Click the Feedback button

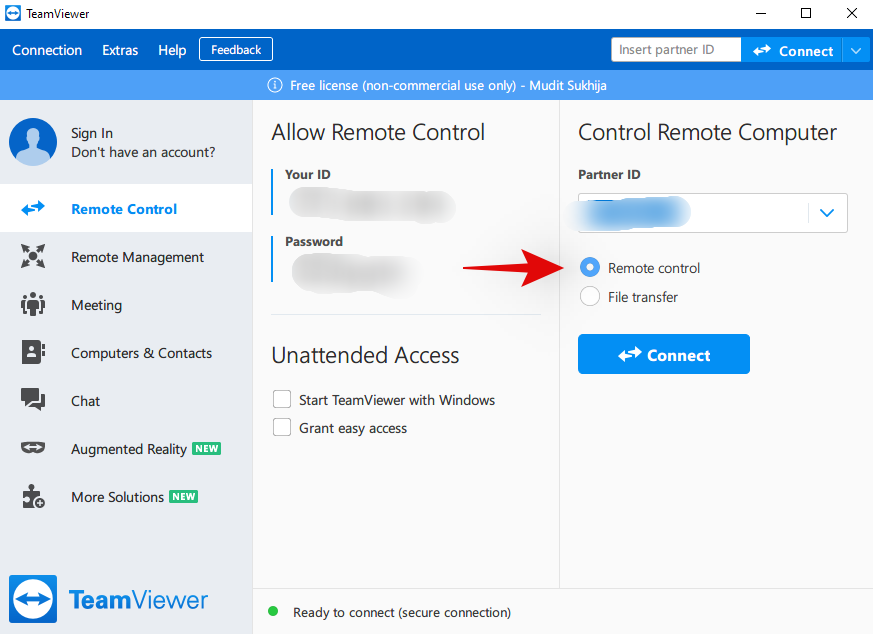(236, 50)
